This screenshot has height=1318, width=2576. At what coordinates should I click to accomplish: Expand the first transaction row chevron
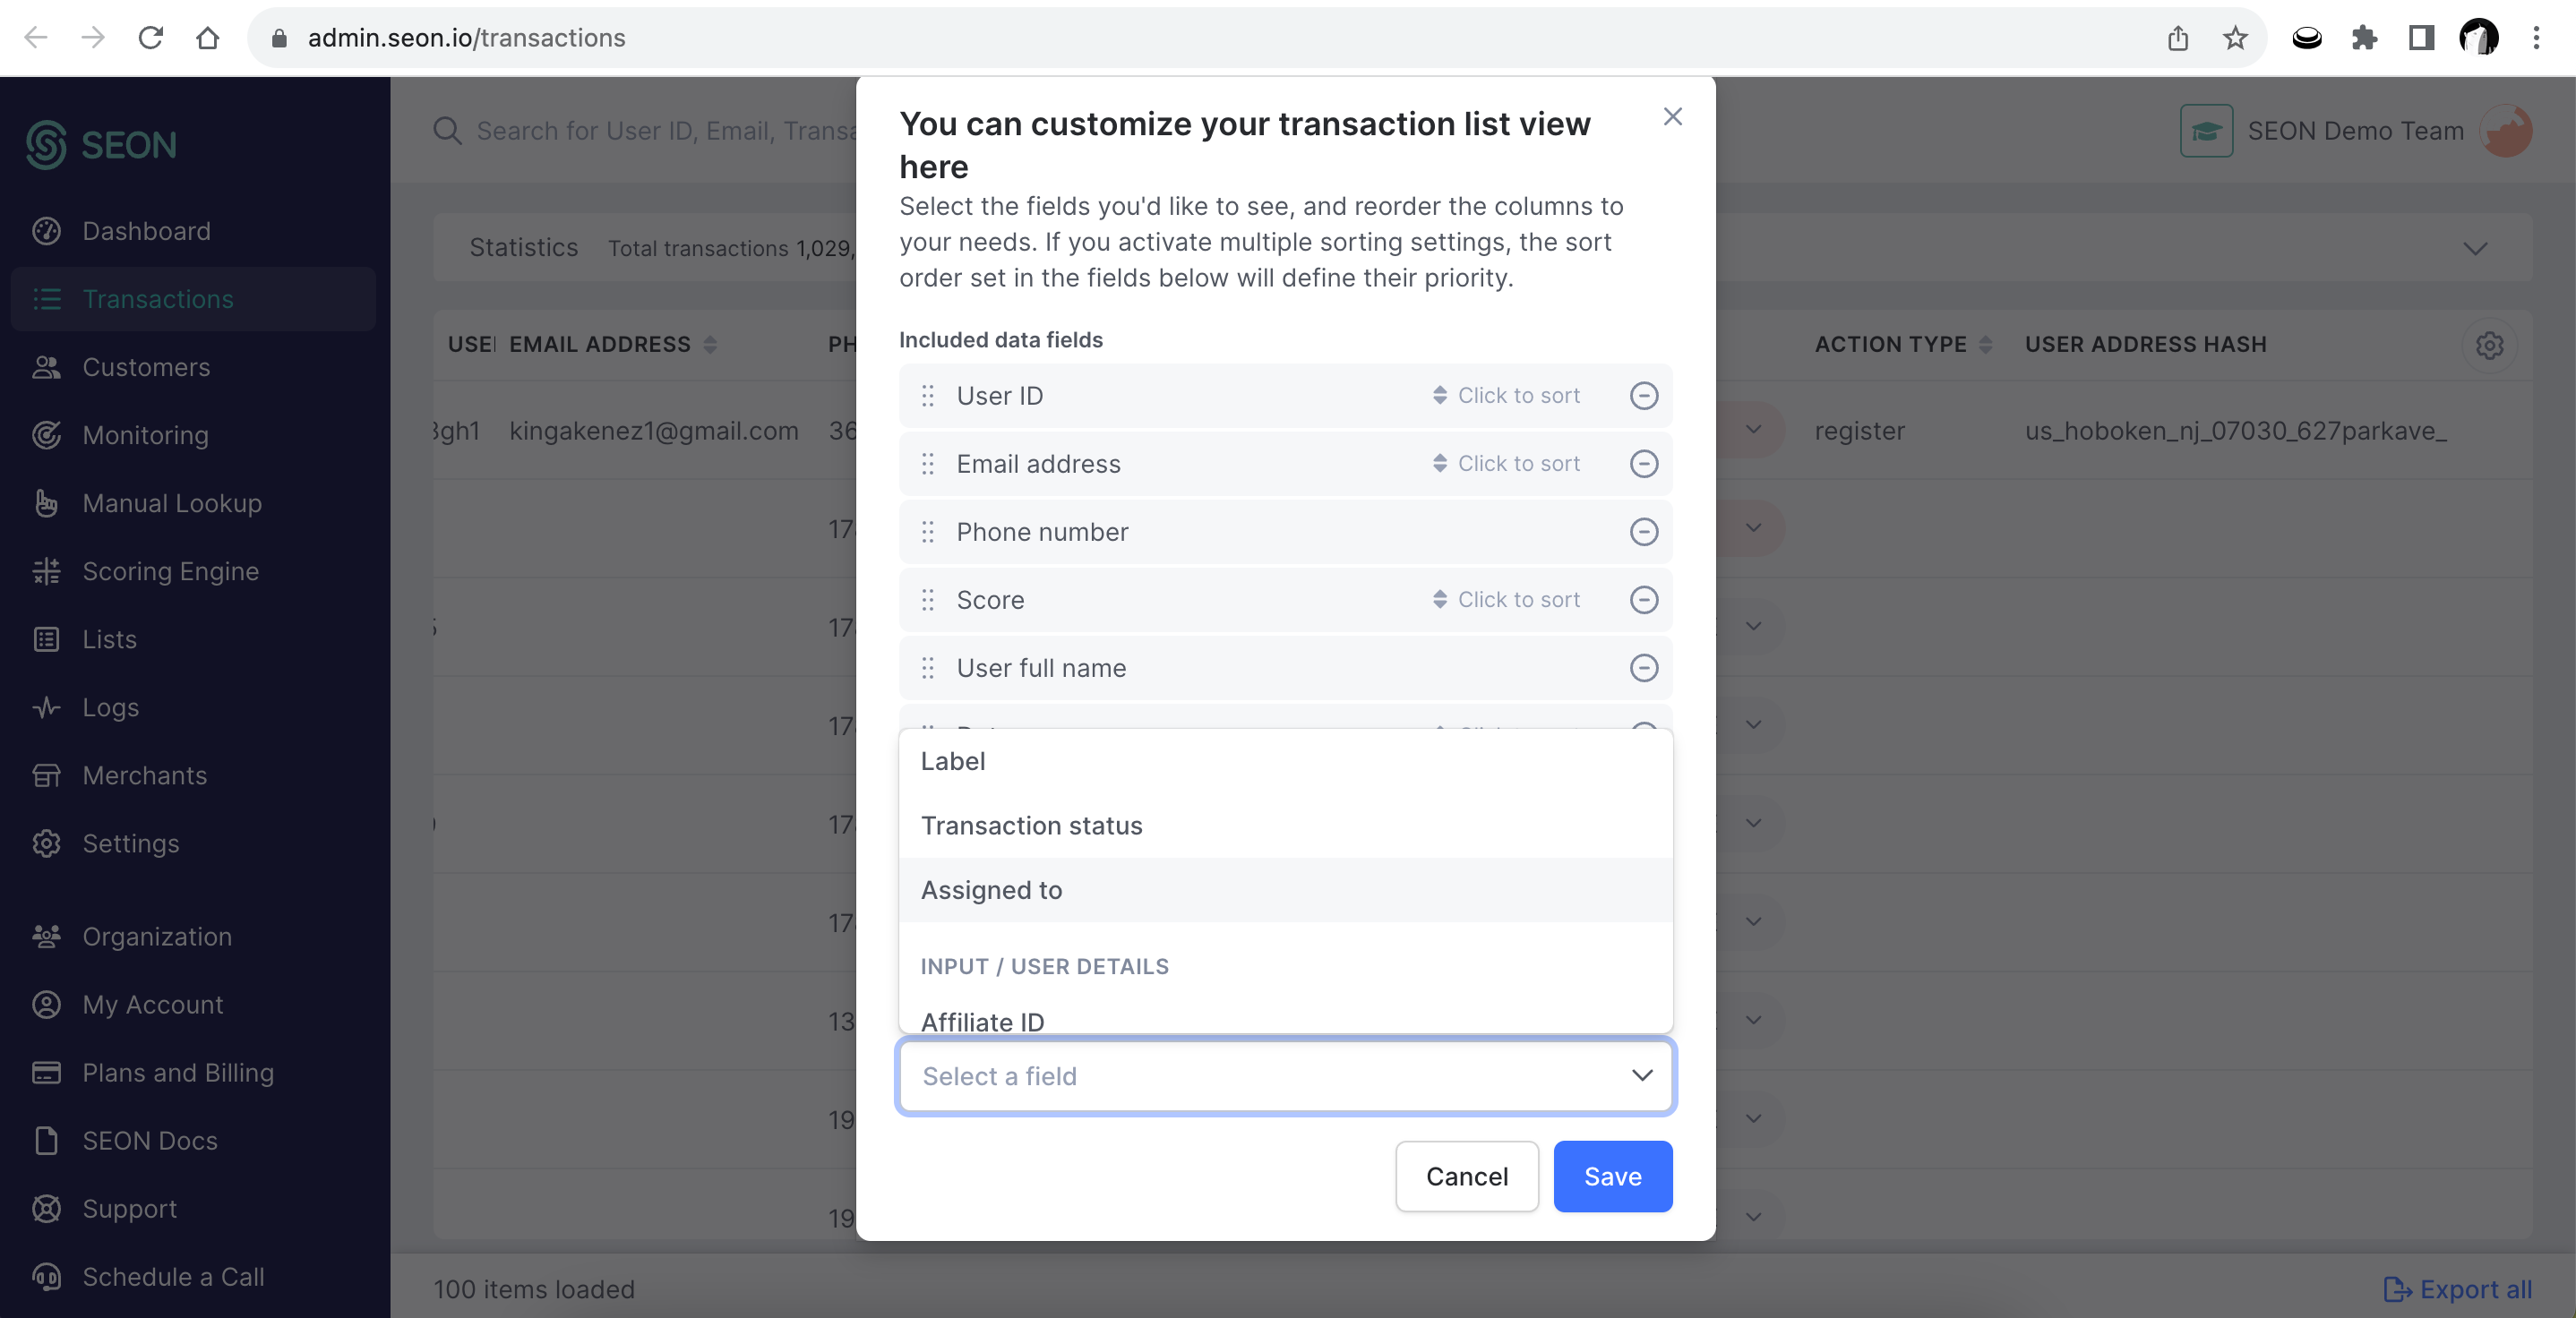point(1753,430)
